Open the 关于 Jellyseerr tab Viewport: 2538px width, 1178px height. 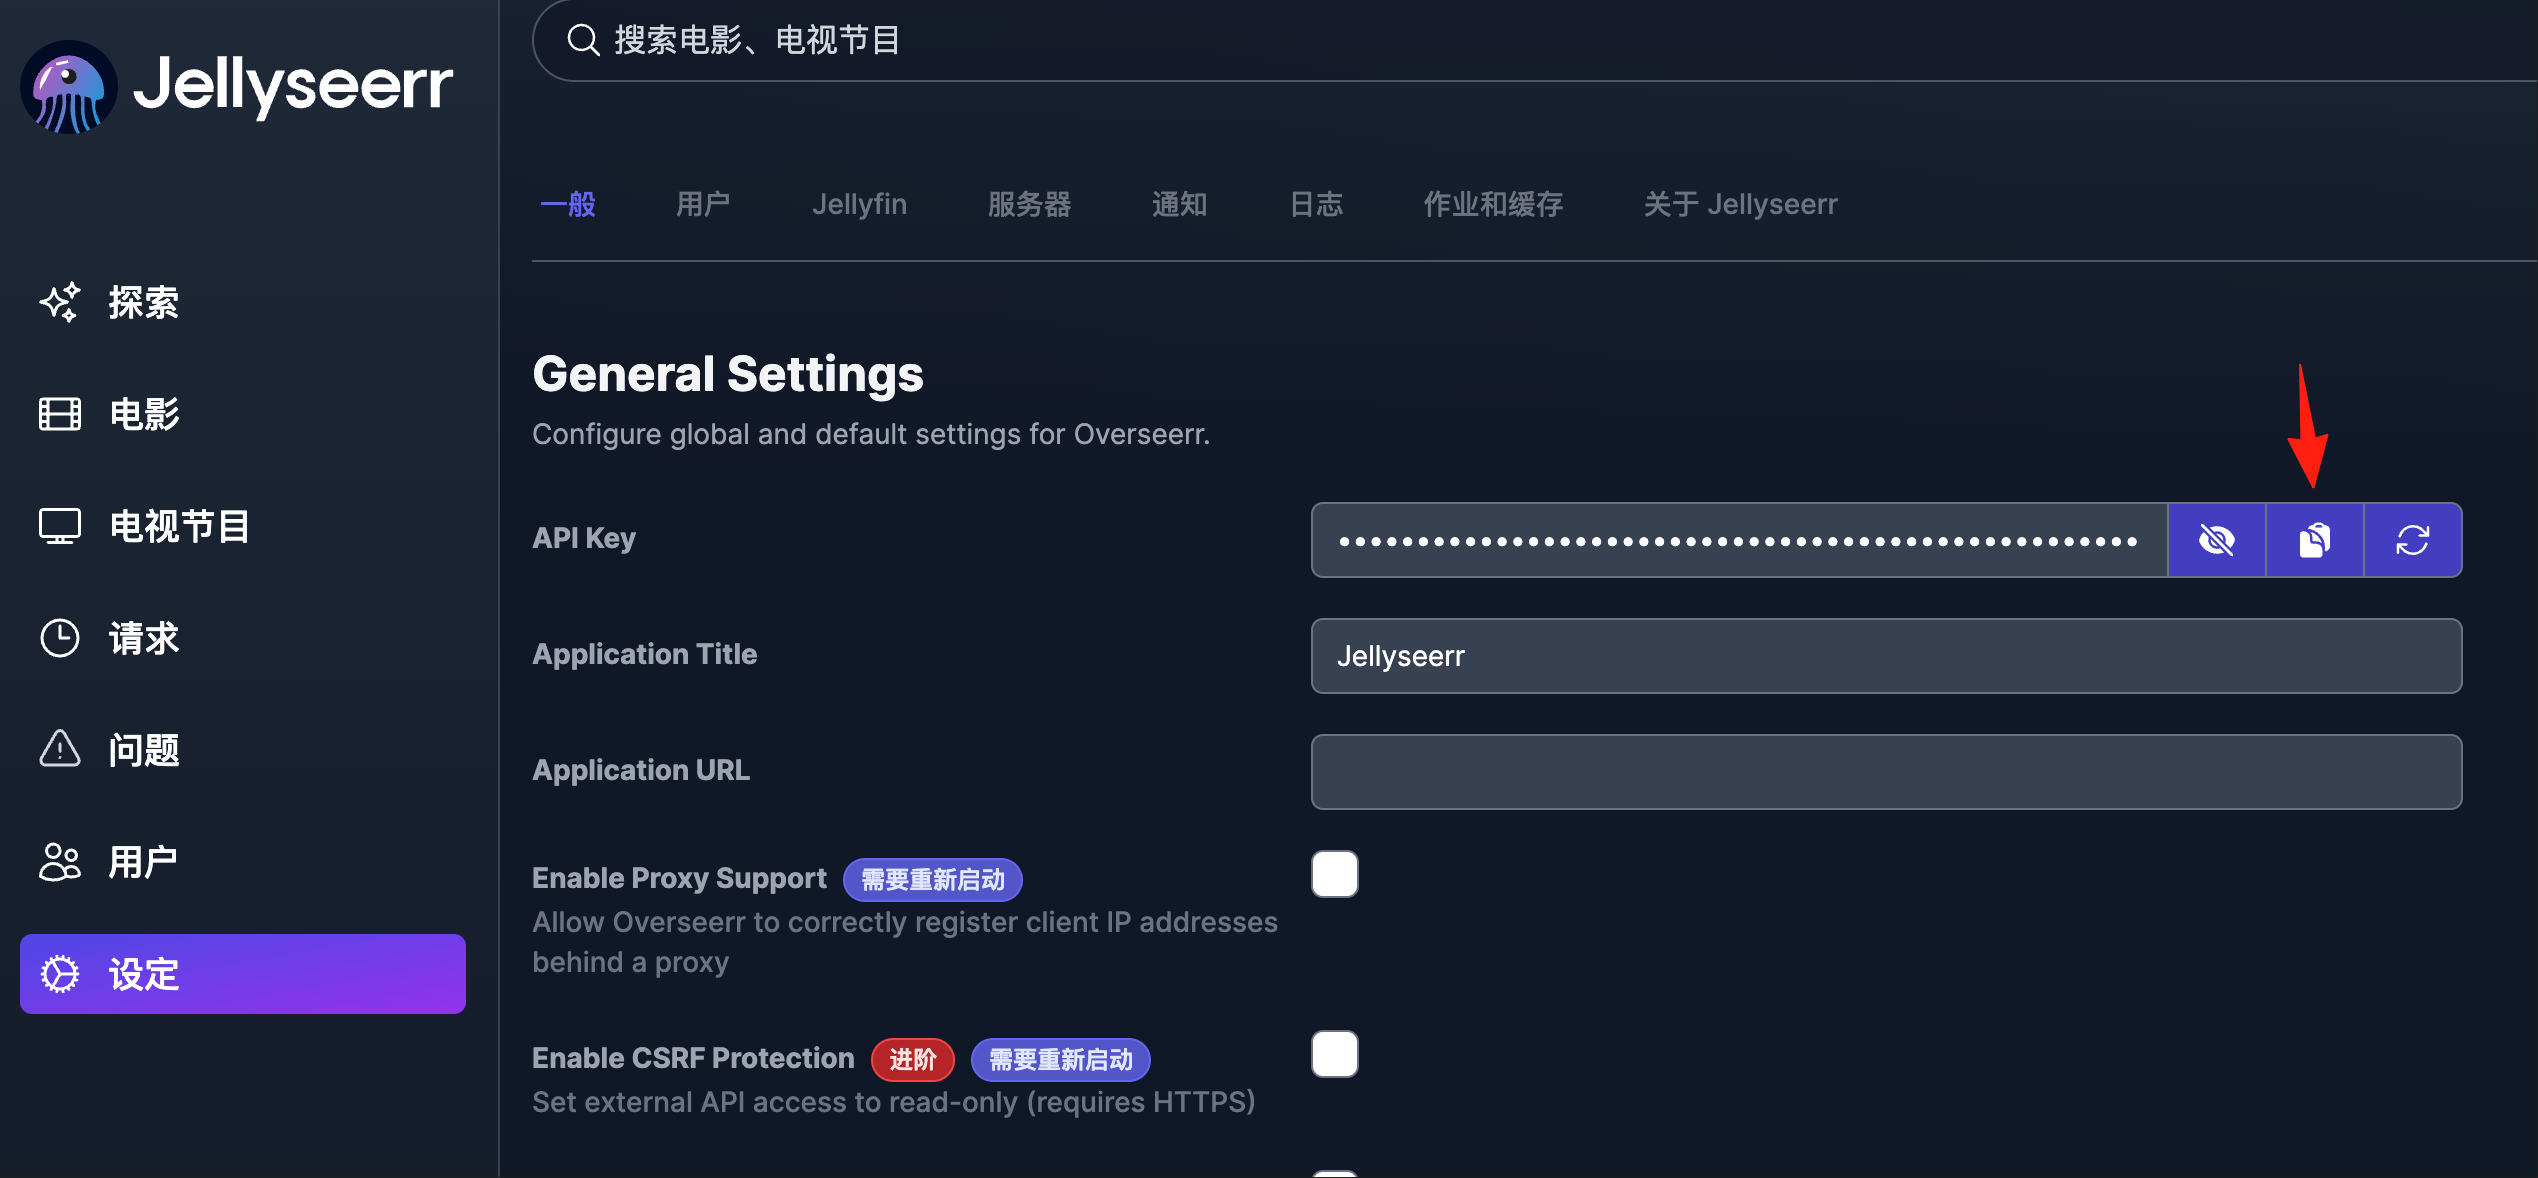click(x=1741, y=204)
